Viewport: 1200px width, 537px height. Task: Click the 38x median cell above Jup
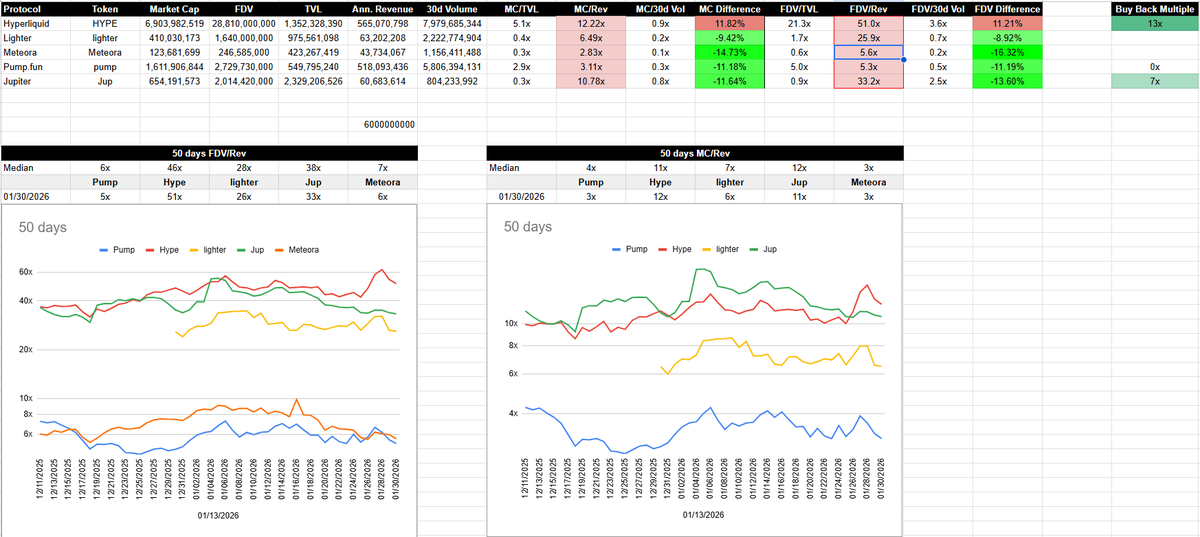click(313, 169)
